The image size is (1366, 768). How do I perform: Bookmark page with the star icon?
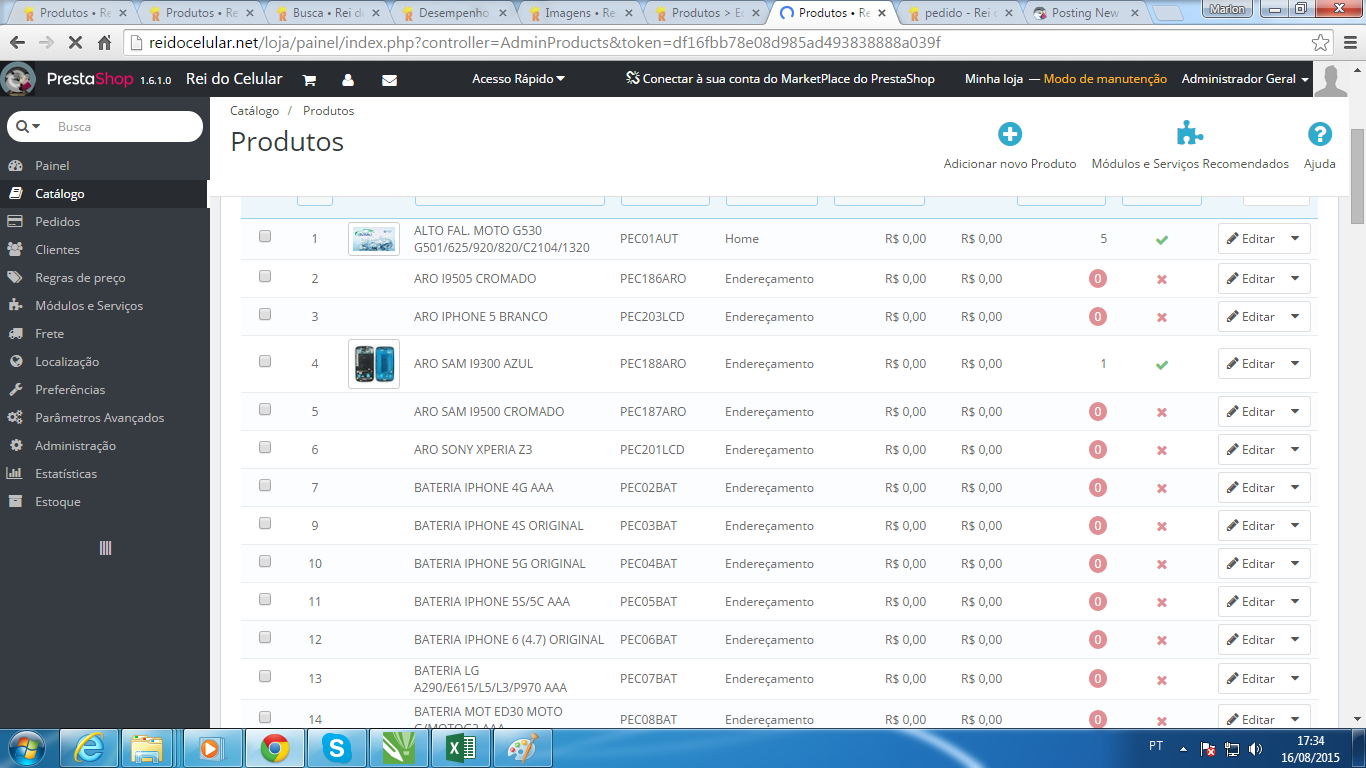[1321, 43]
